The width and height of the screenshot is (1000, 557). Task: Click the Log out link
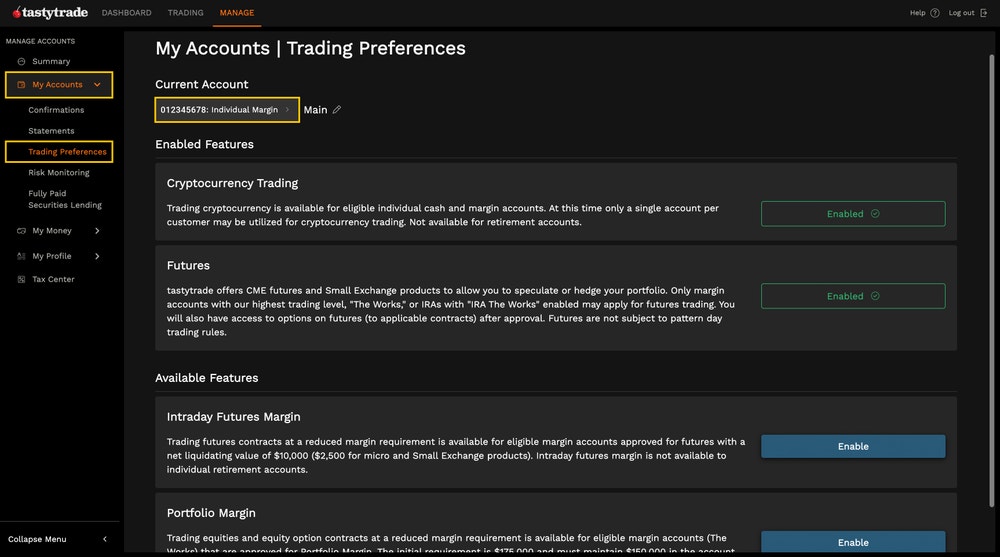click(x=961, y=13)
